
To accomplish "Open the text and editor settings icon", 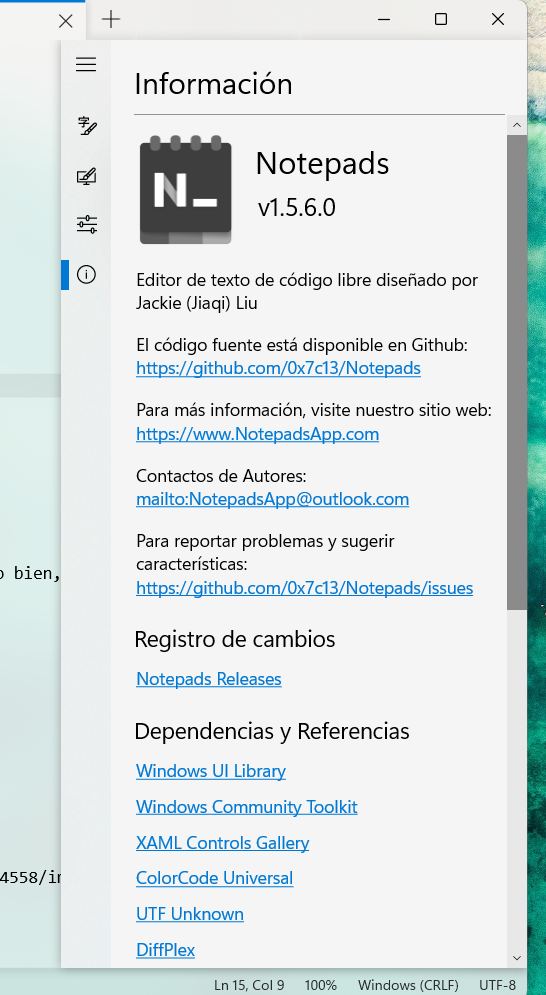I will click(x=86, y=126).
